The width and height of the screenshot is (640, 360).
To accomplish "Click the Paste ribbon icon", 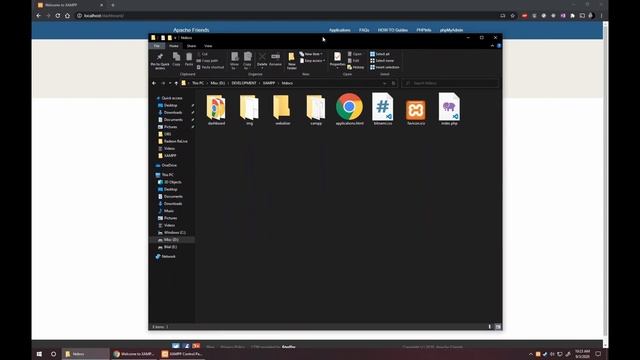I will (x=189, y=59).
